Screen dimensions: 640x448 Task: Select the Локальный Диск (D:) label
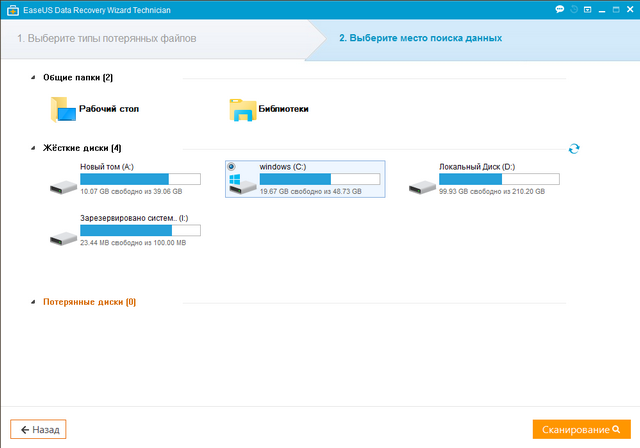477,166
